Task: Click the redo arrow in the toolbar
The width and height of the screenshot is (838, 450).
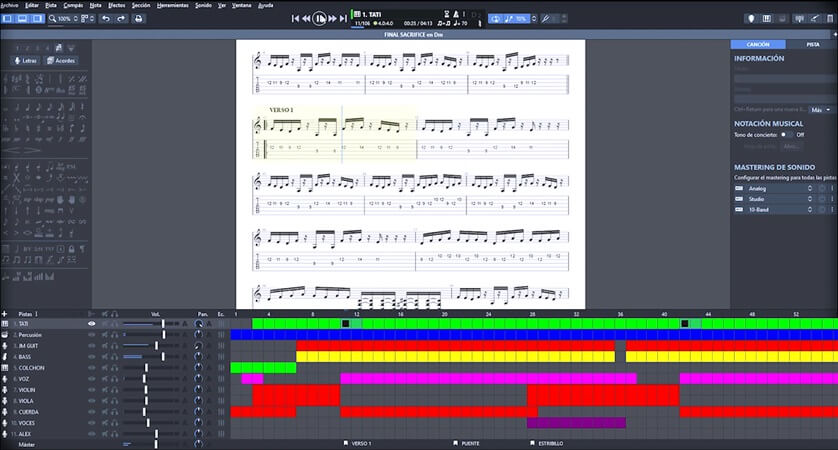Action: [121, 19]
